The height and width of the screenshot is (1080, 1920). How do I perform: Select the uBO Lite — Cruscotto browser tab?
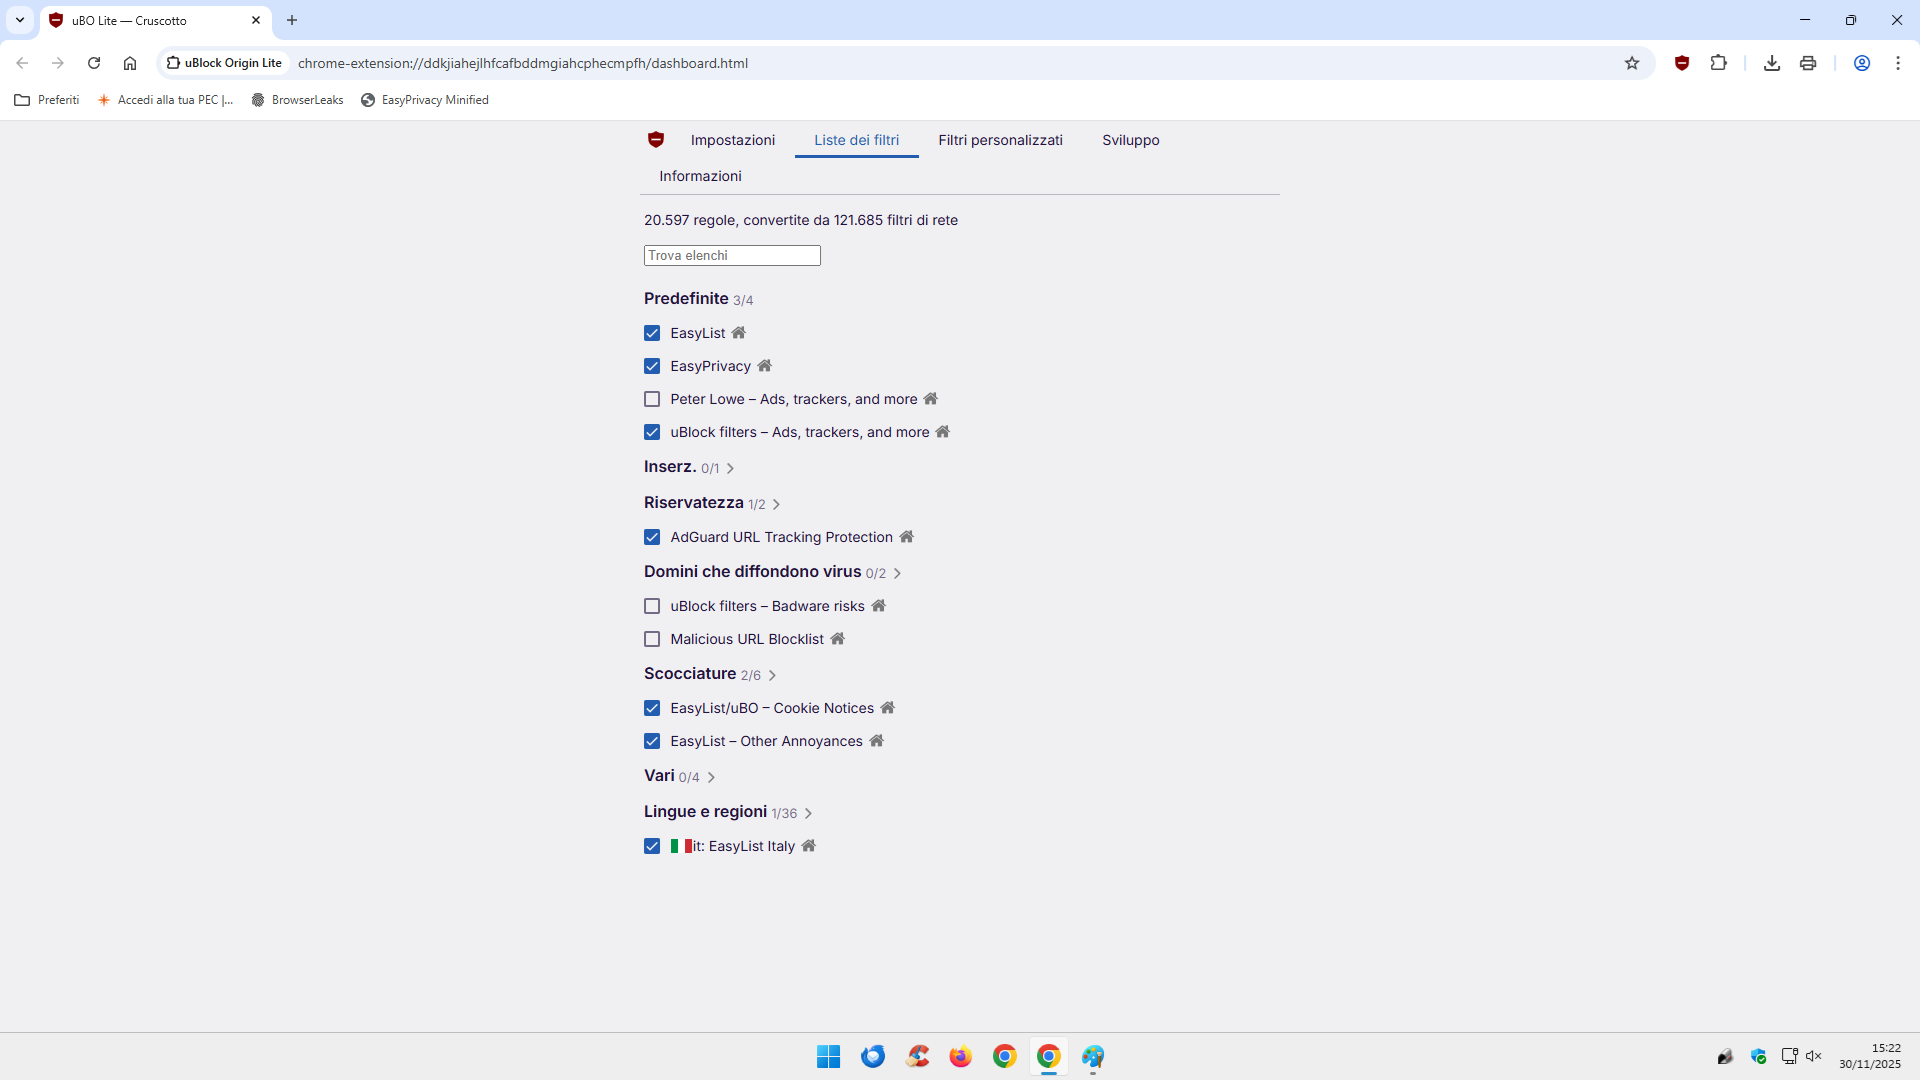click(155, 20)
